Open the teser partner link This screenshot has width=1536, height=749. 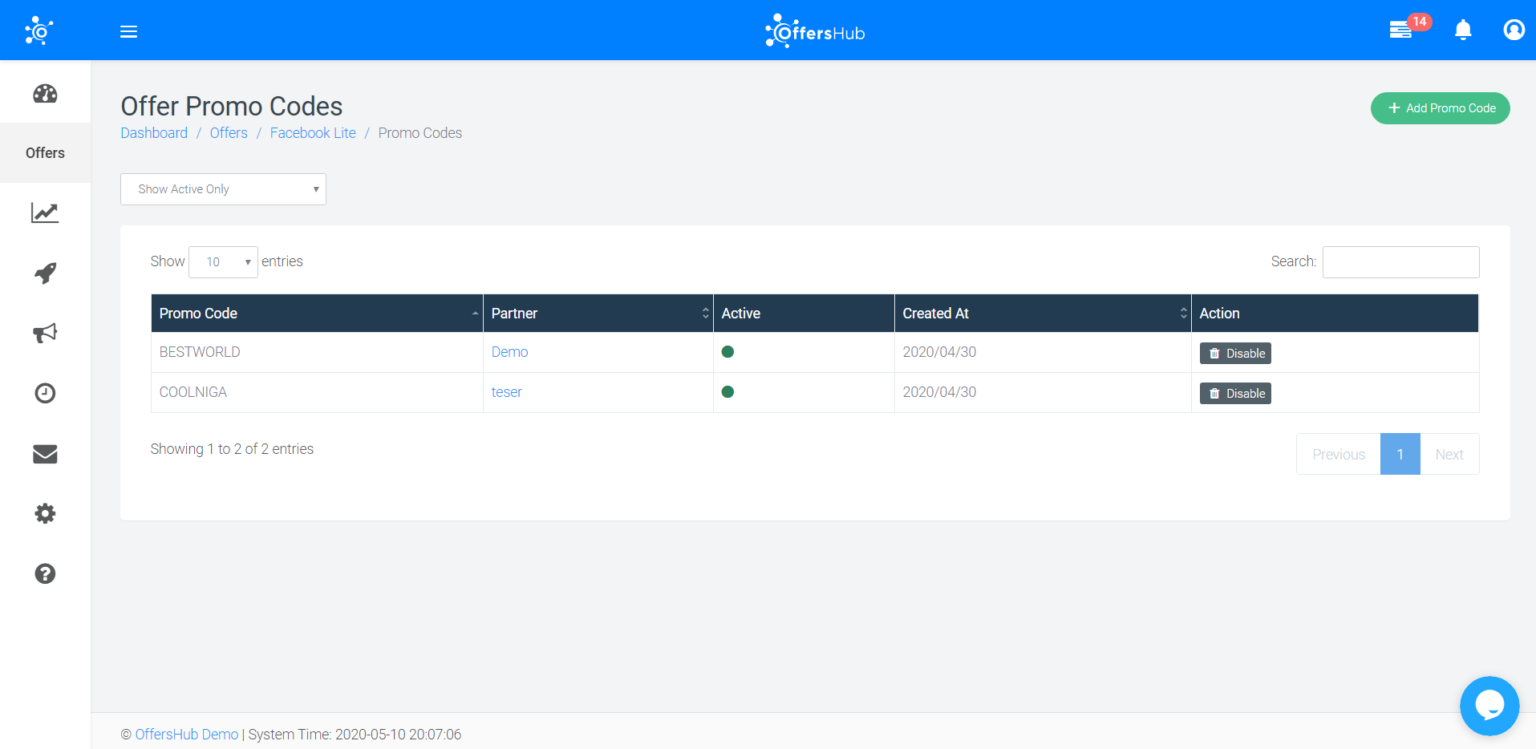507,392
